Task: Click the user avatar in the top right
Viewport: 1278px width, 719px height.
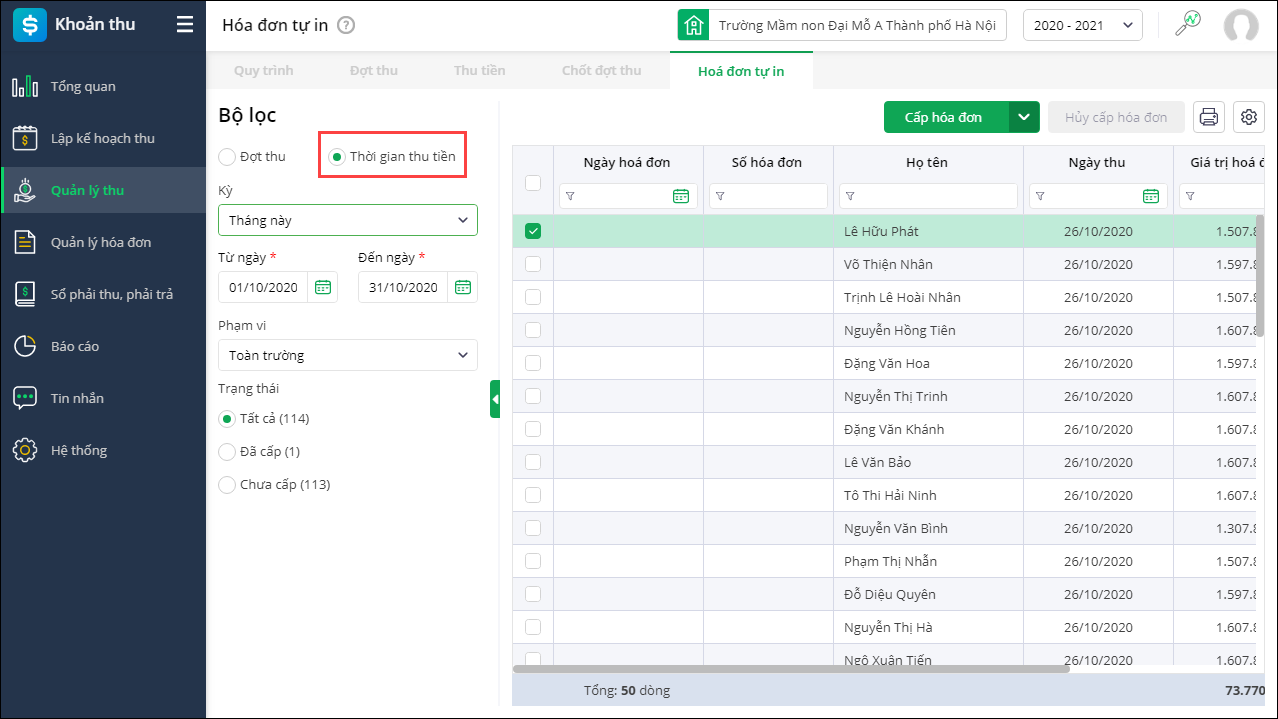Action: point(1240,26)
